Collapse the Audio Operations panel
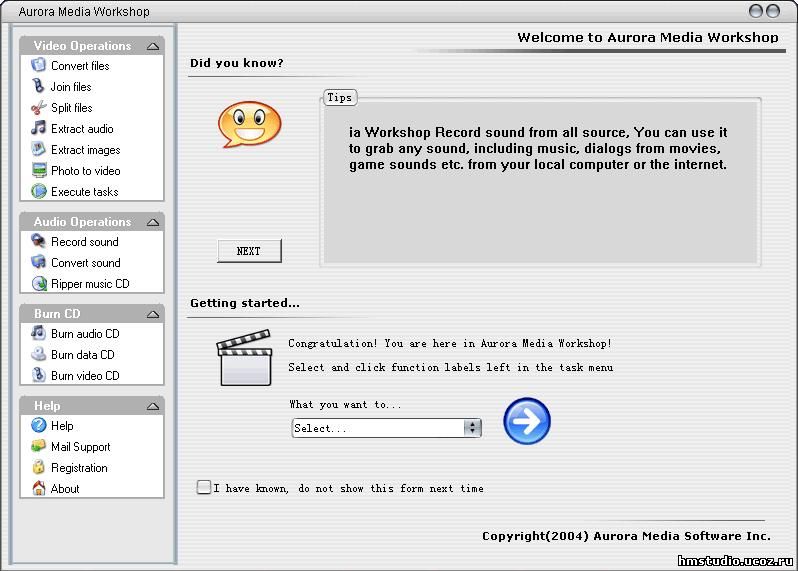 (x=153, y=222)
